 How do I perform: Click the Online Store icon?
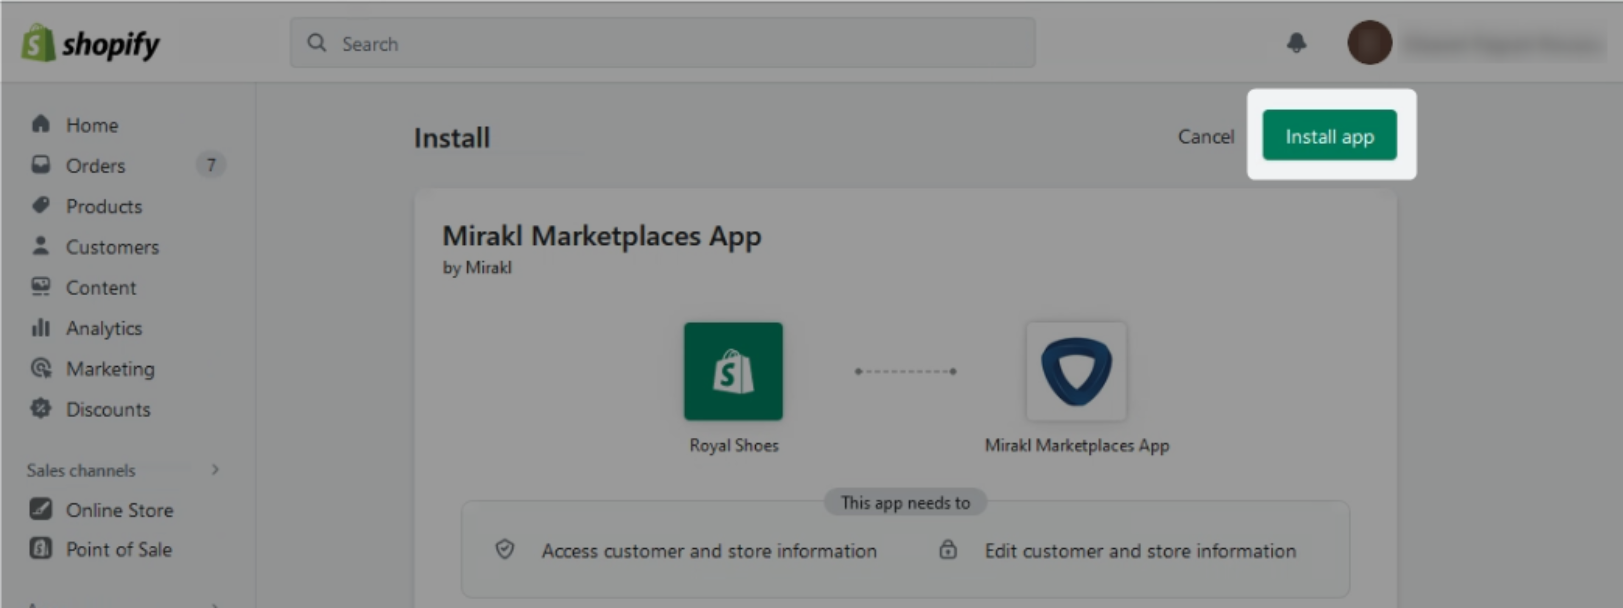point(41,509)
